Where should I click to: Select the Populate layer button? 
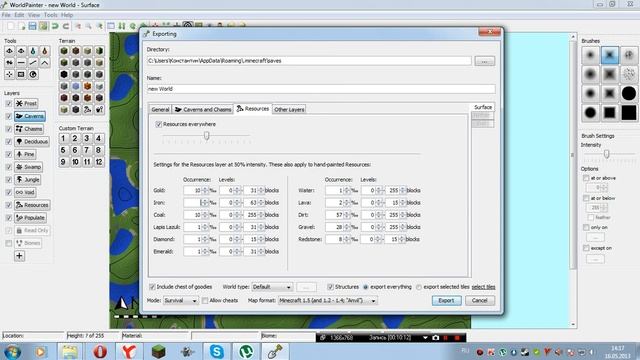pyautogui.click(x=31, y=218)
